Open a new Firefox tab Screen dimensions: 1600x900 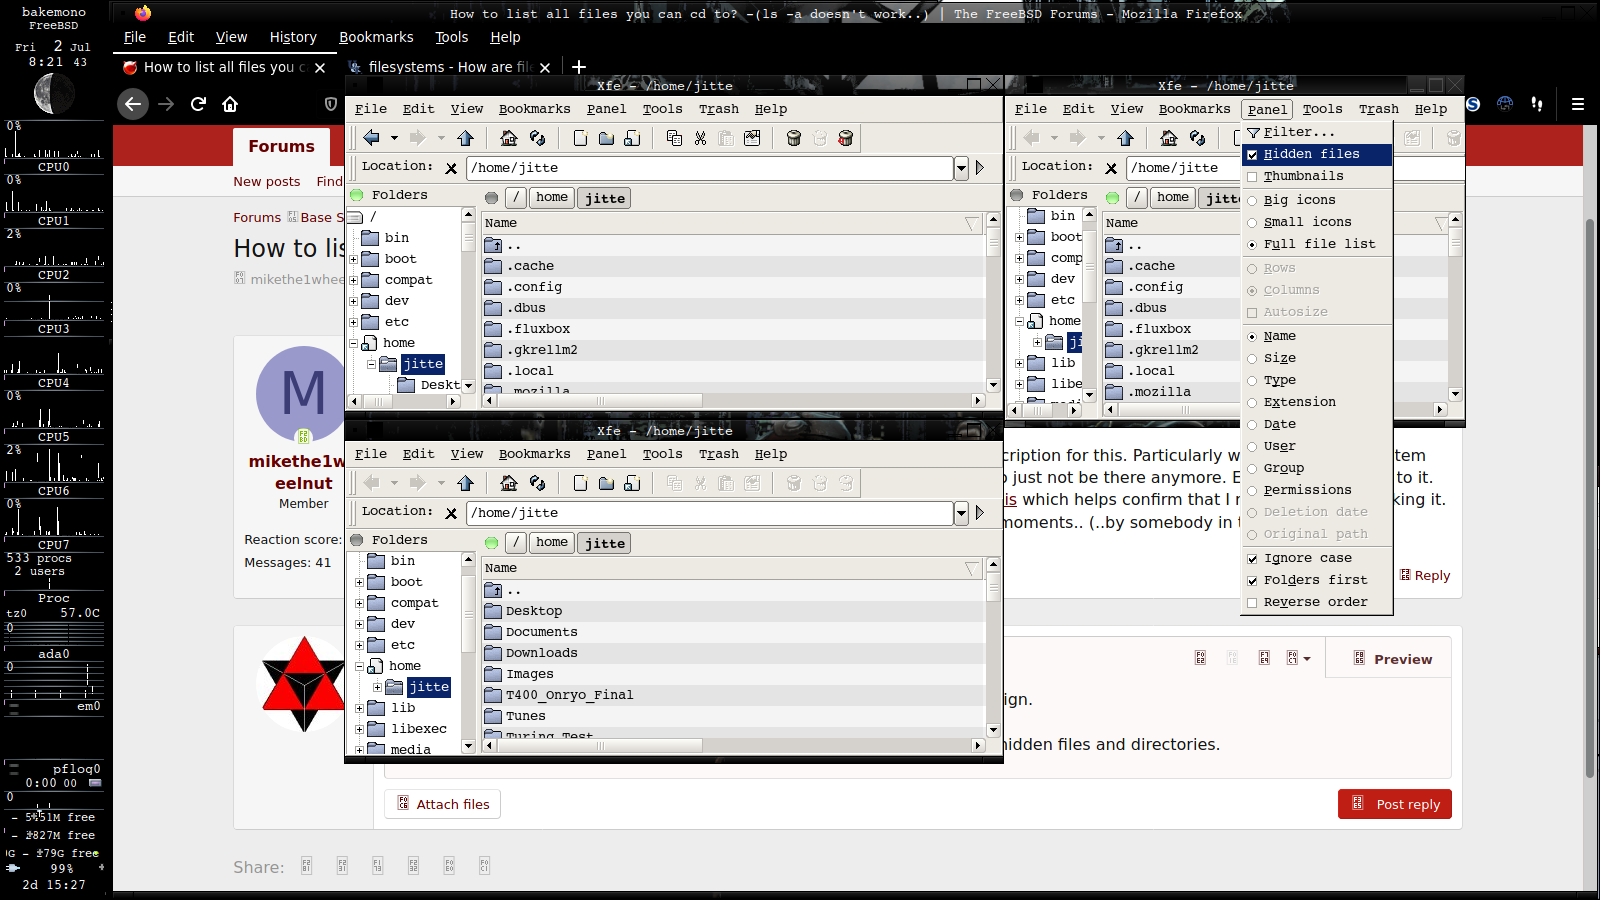click(579, 67)
